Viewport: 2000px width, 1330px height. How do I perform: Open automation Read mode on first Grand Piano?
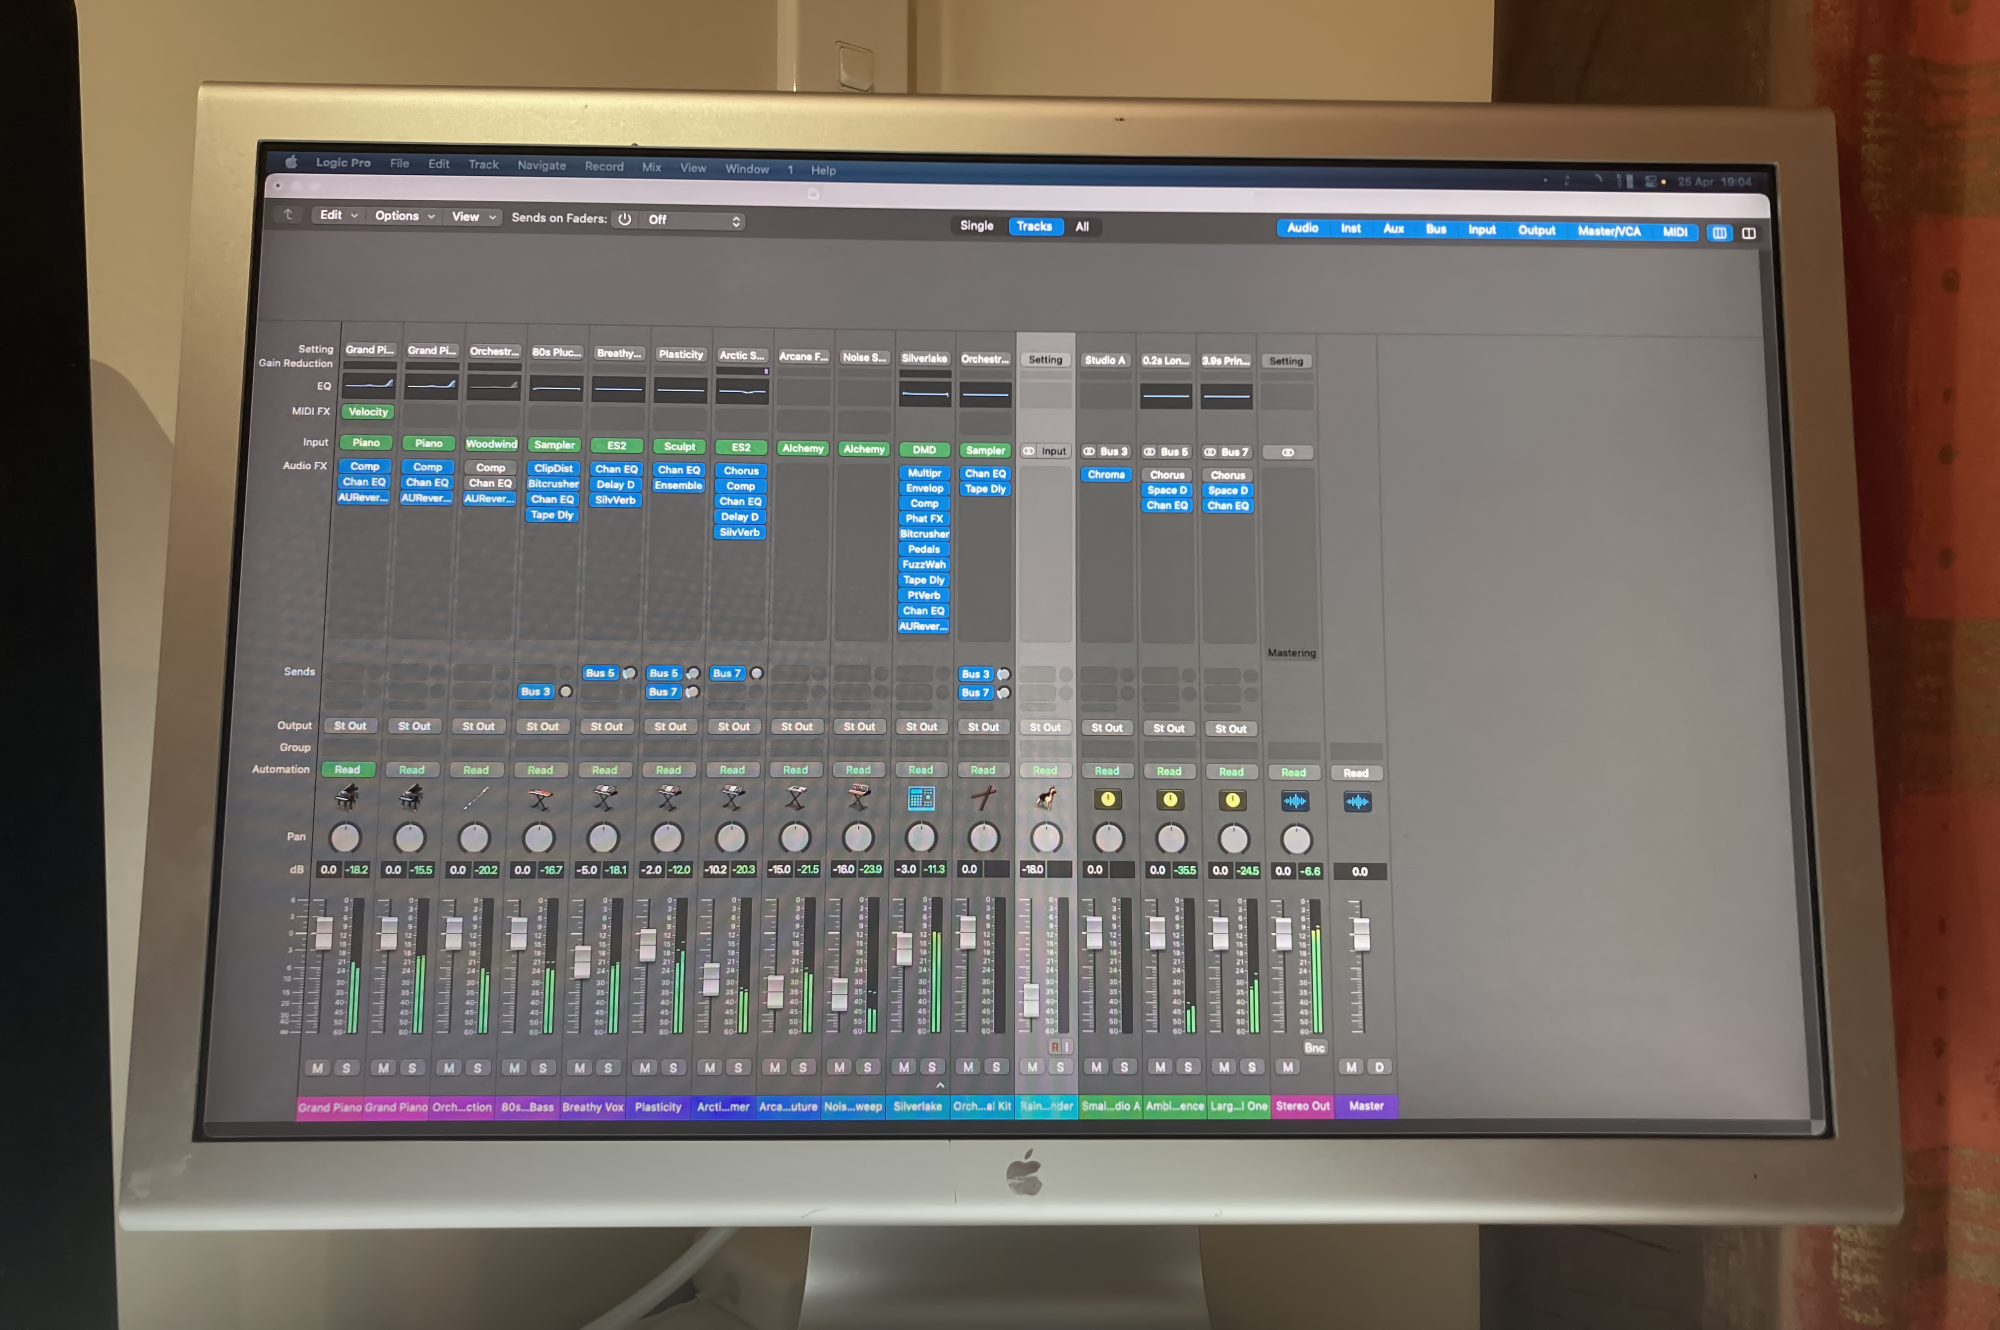[347, 770]
